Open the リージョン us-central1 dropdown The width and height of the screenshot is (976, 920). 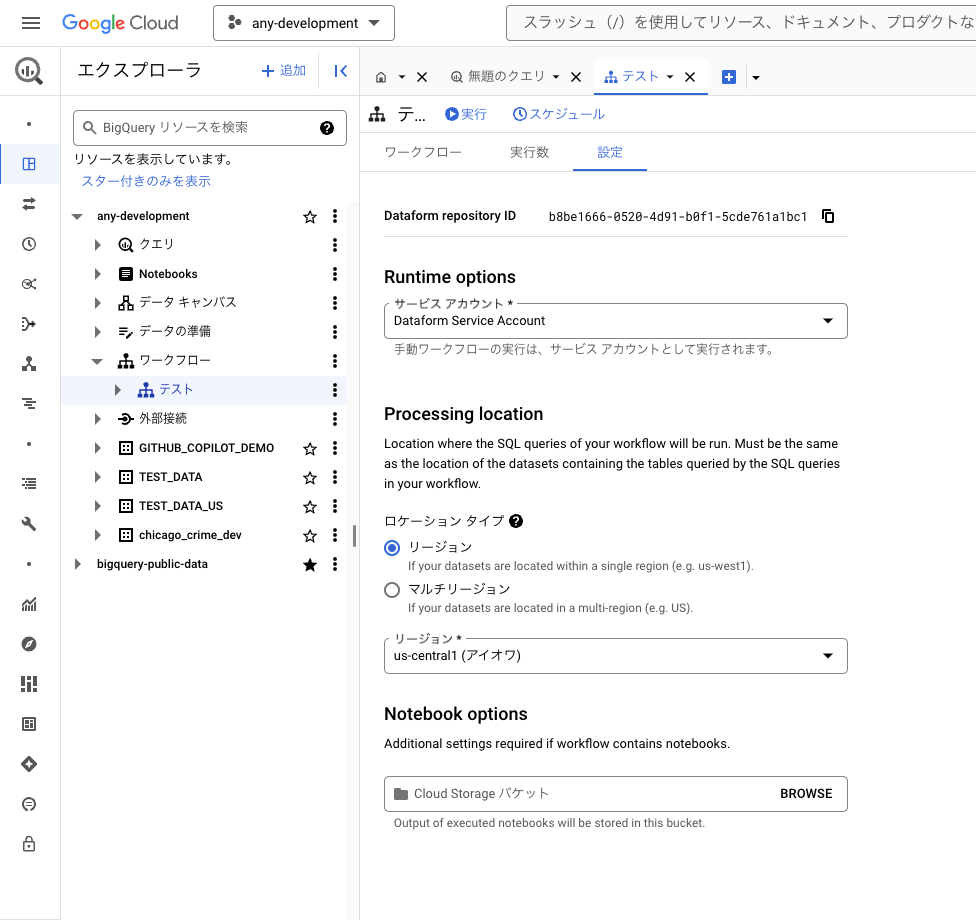click(x=616, y=656)
